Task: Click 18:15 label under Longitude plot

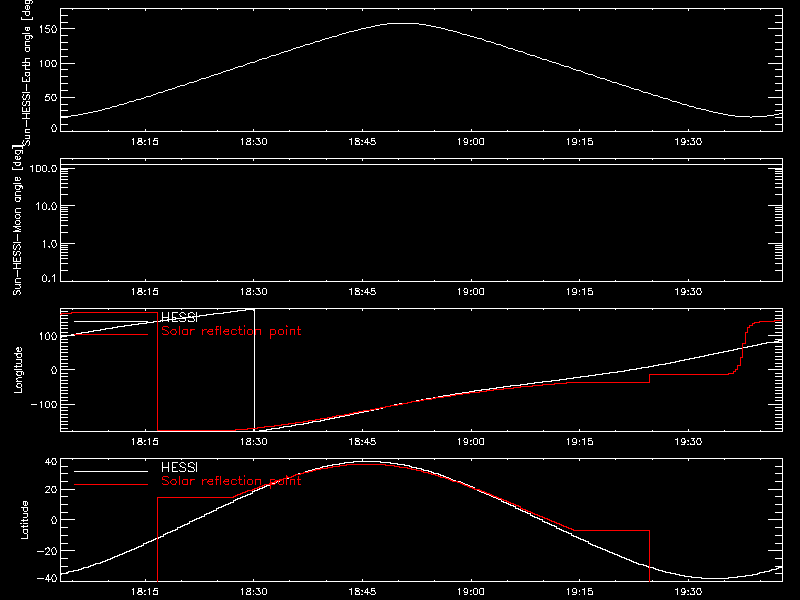Action: [145, 441]
